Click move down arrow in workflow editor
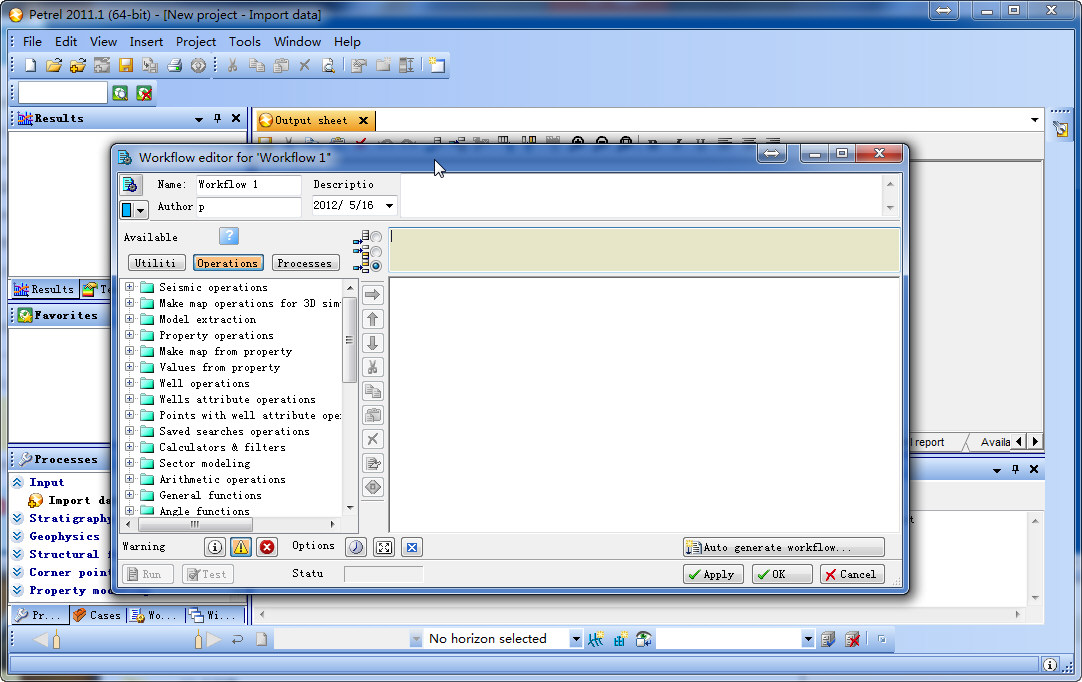The width and height of the screenshot is (1082, 682). [x=373, y=343]
